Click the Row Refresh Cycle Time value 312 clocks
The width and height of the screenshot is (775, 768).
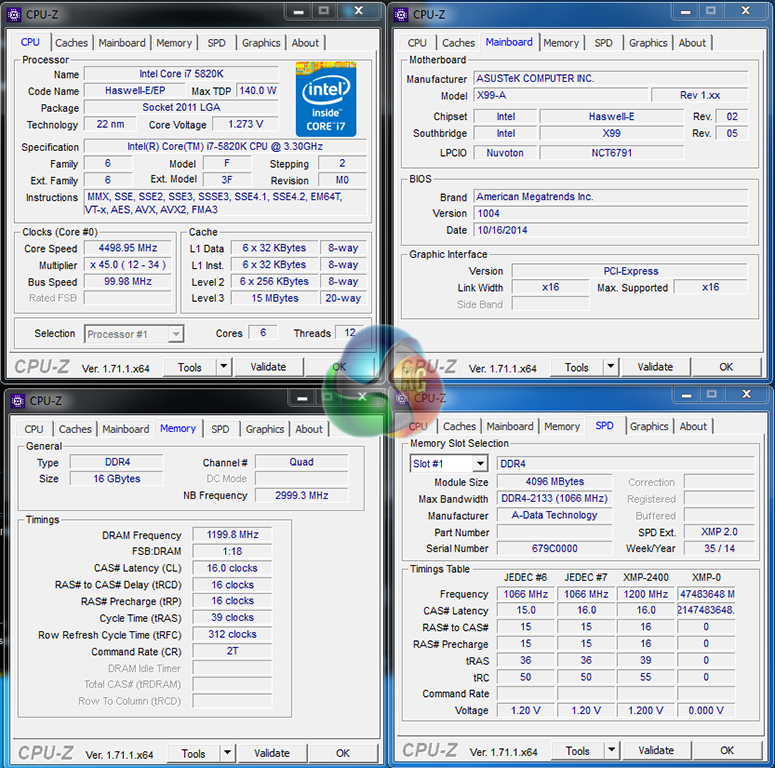232,635
